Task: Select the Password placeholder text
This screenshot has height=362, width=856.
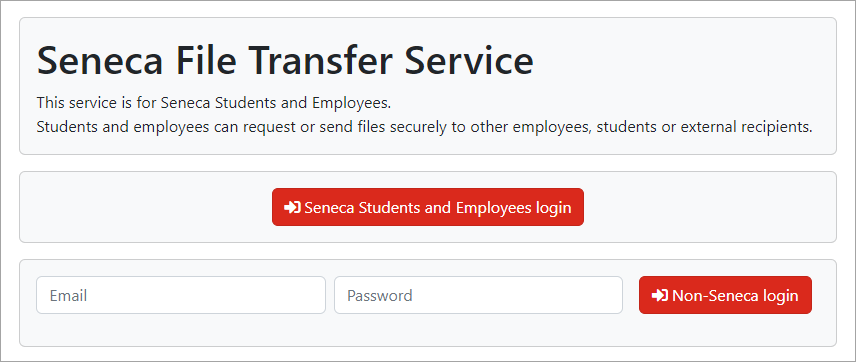Action: point(380,295)
